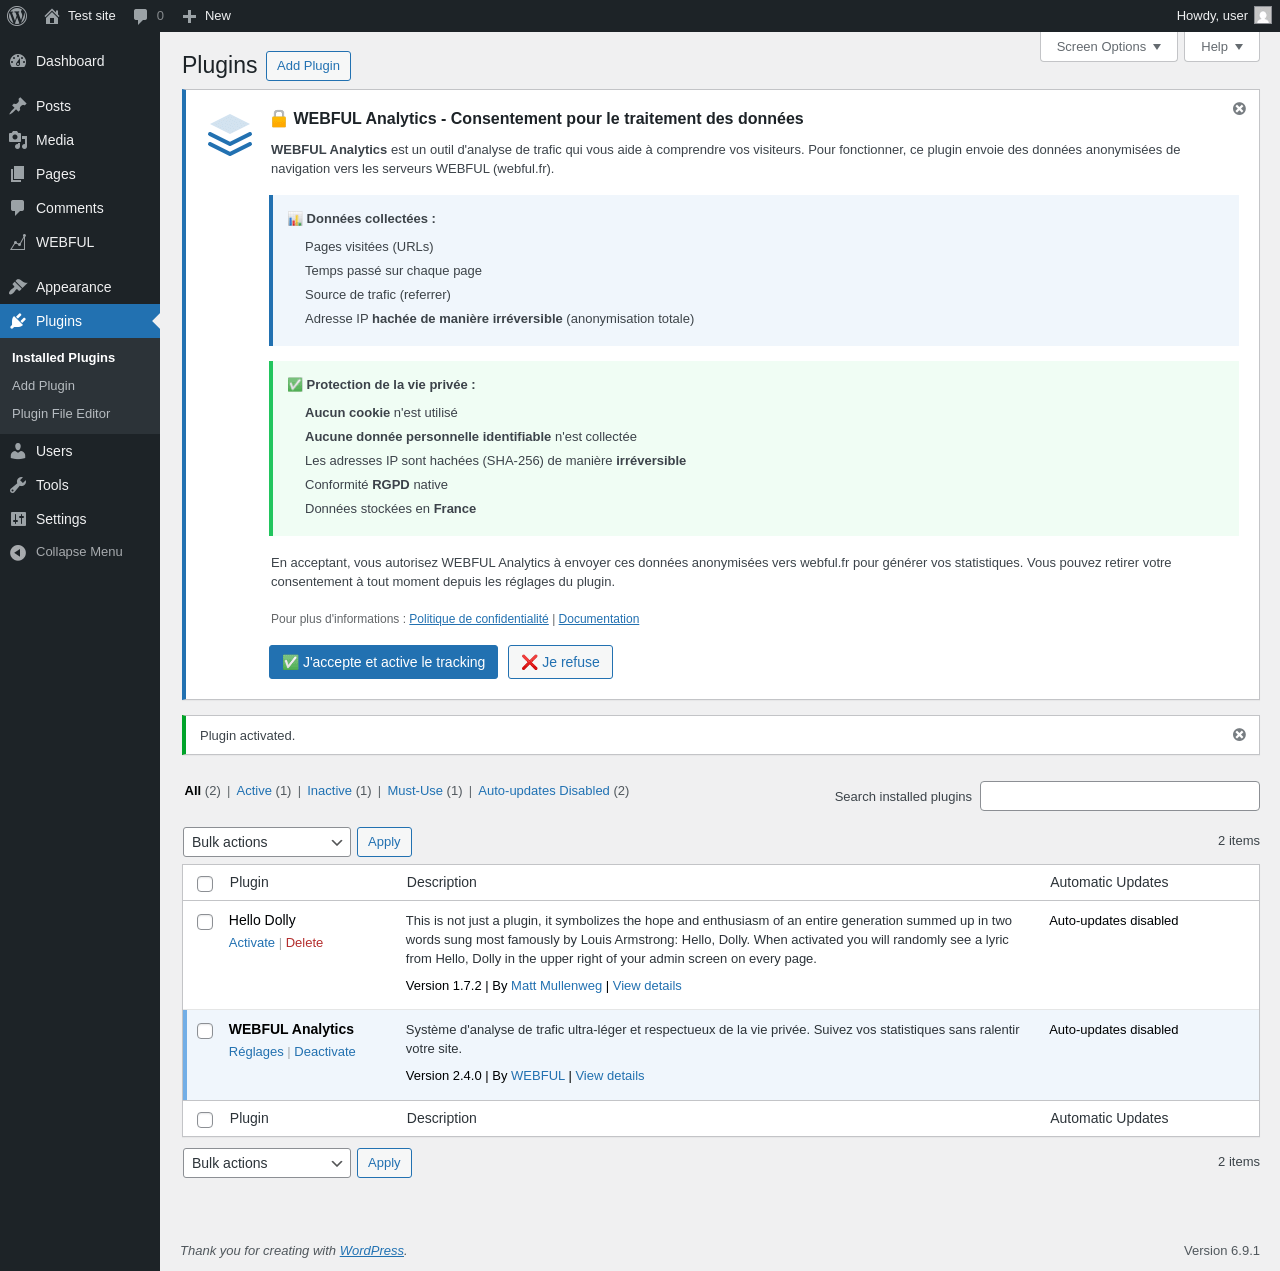The width and height of the screenshot is (1280, 1271).
Task: Toggle select-all checkbox in table header
Action: pos(205,884)
